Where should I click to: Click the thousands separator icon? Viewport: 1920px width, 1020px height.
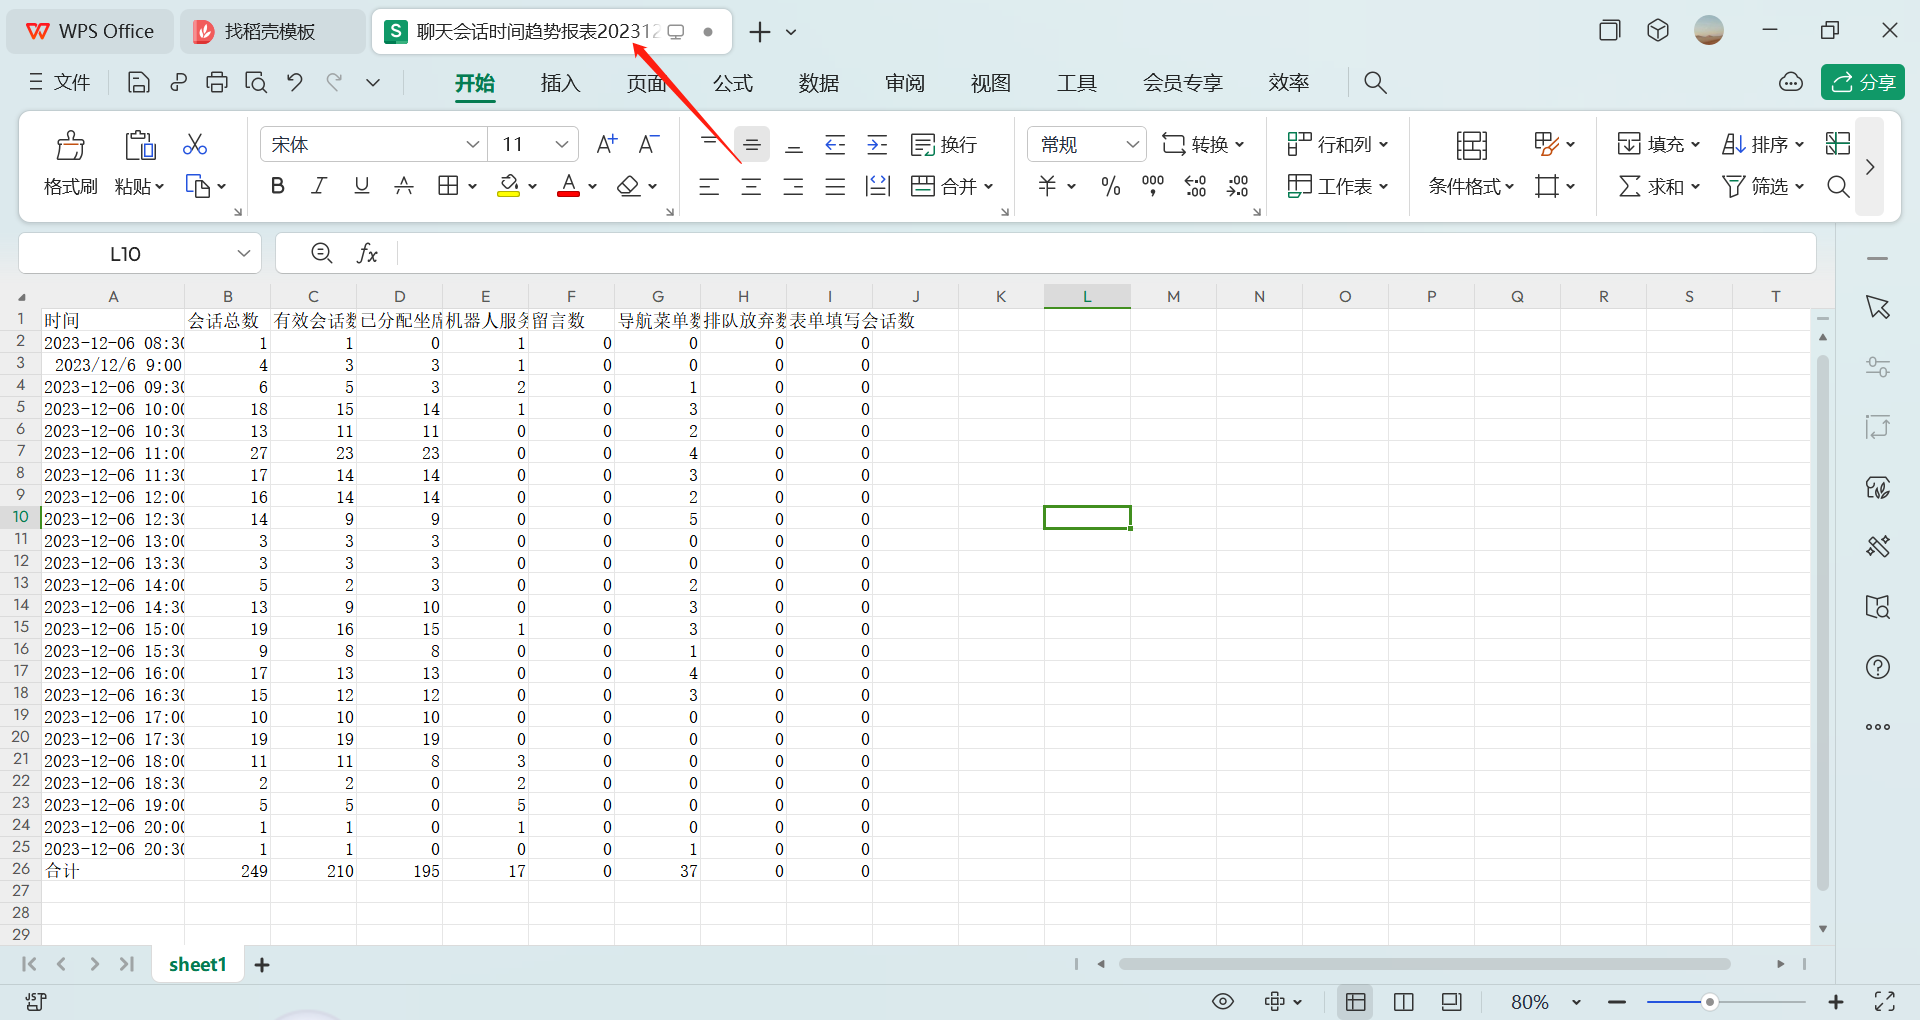tap(1153, 186)
